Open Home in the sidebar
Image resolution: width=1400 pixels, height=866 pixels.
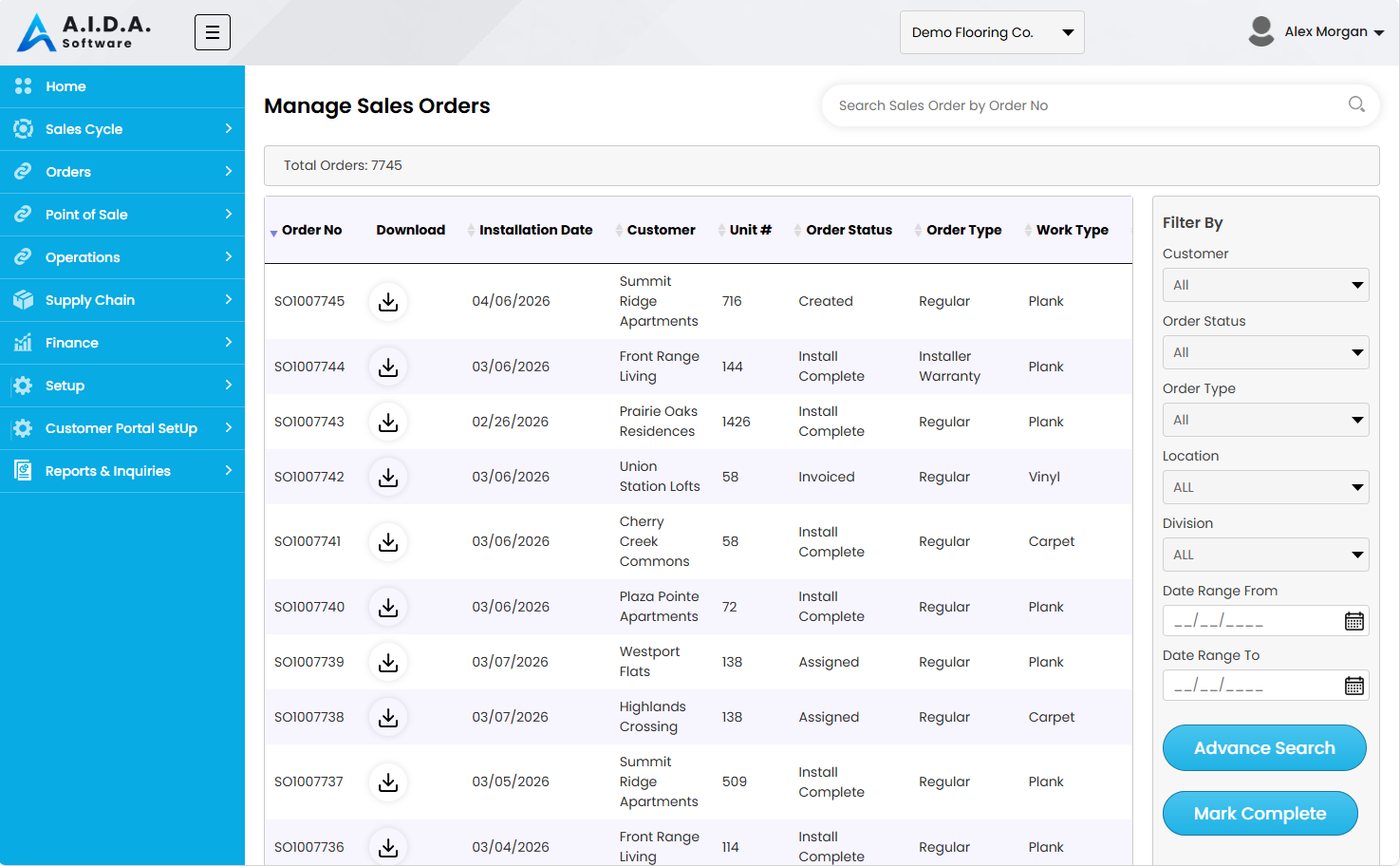click(122, 87)
